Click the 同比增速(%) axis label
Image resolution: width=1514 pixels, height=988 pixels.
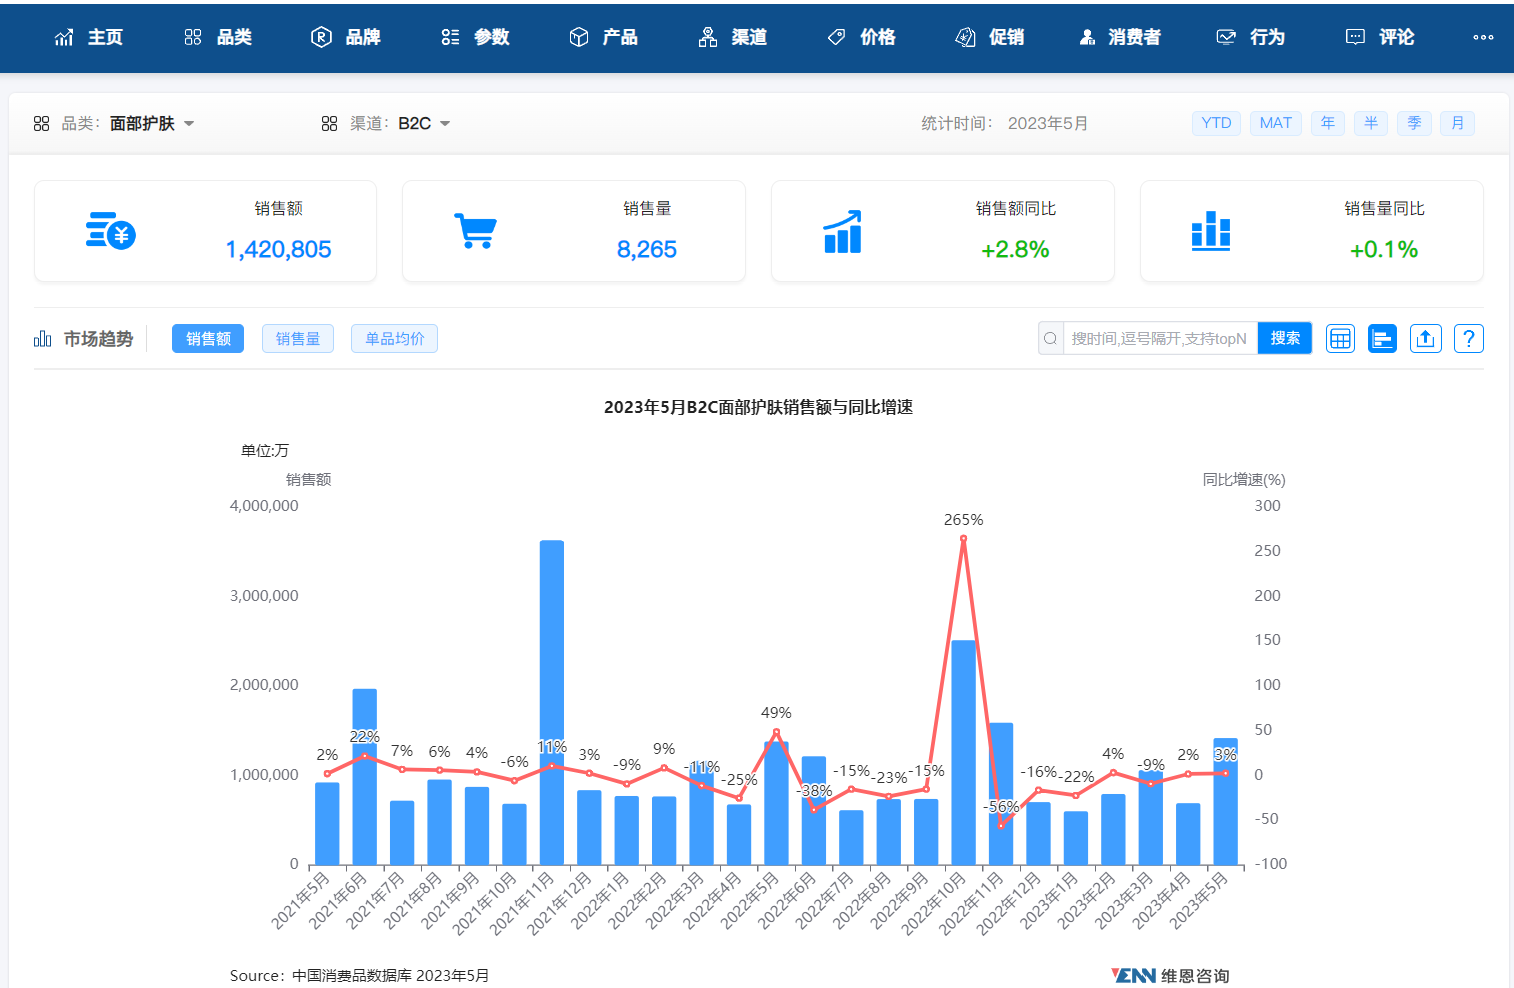click(1244, 479)
